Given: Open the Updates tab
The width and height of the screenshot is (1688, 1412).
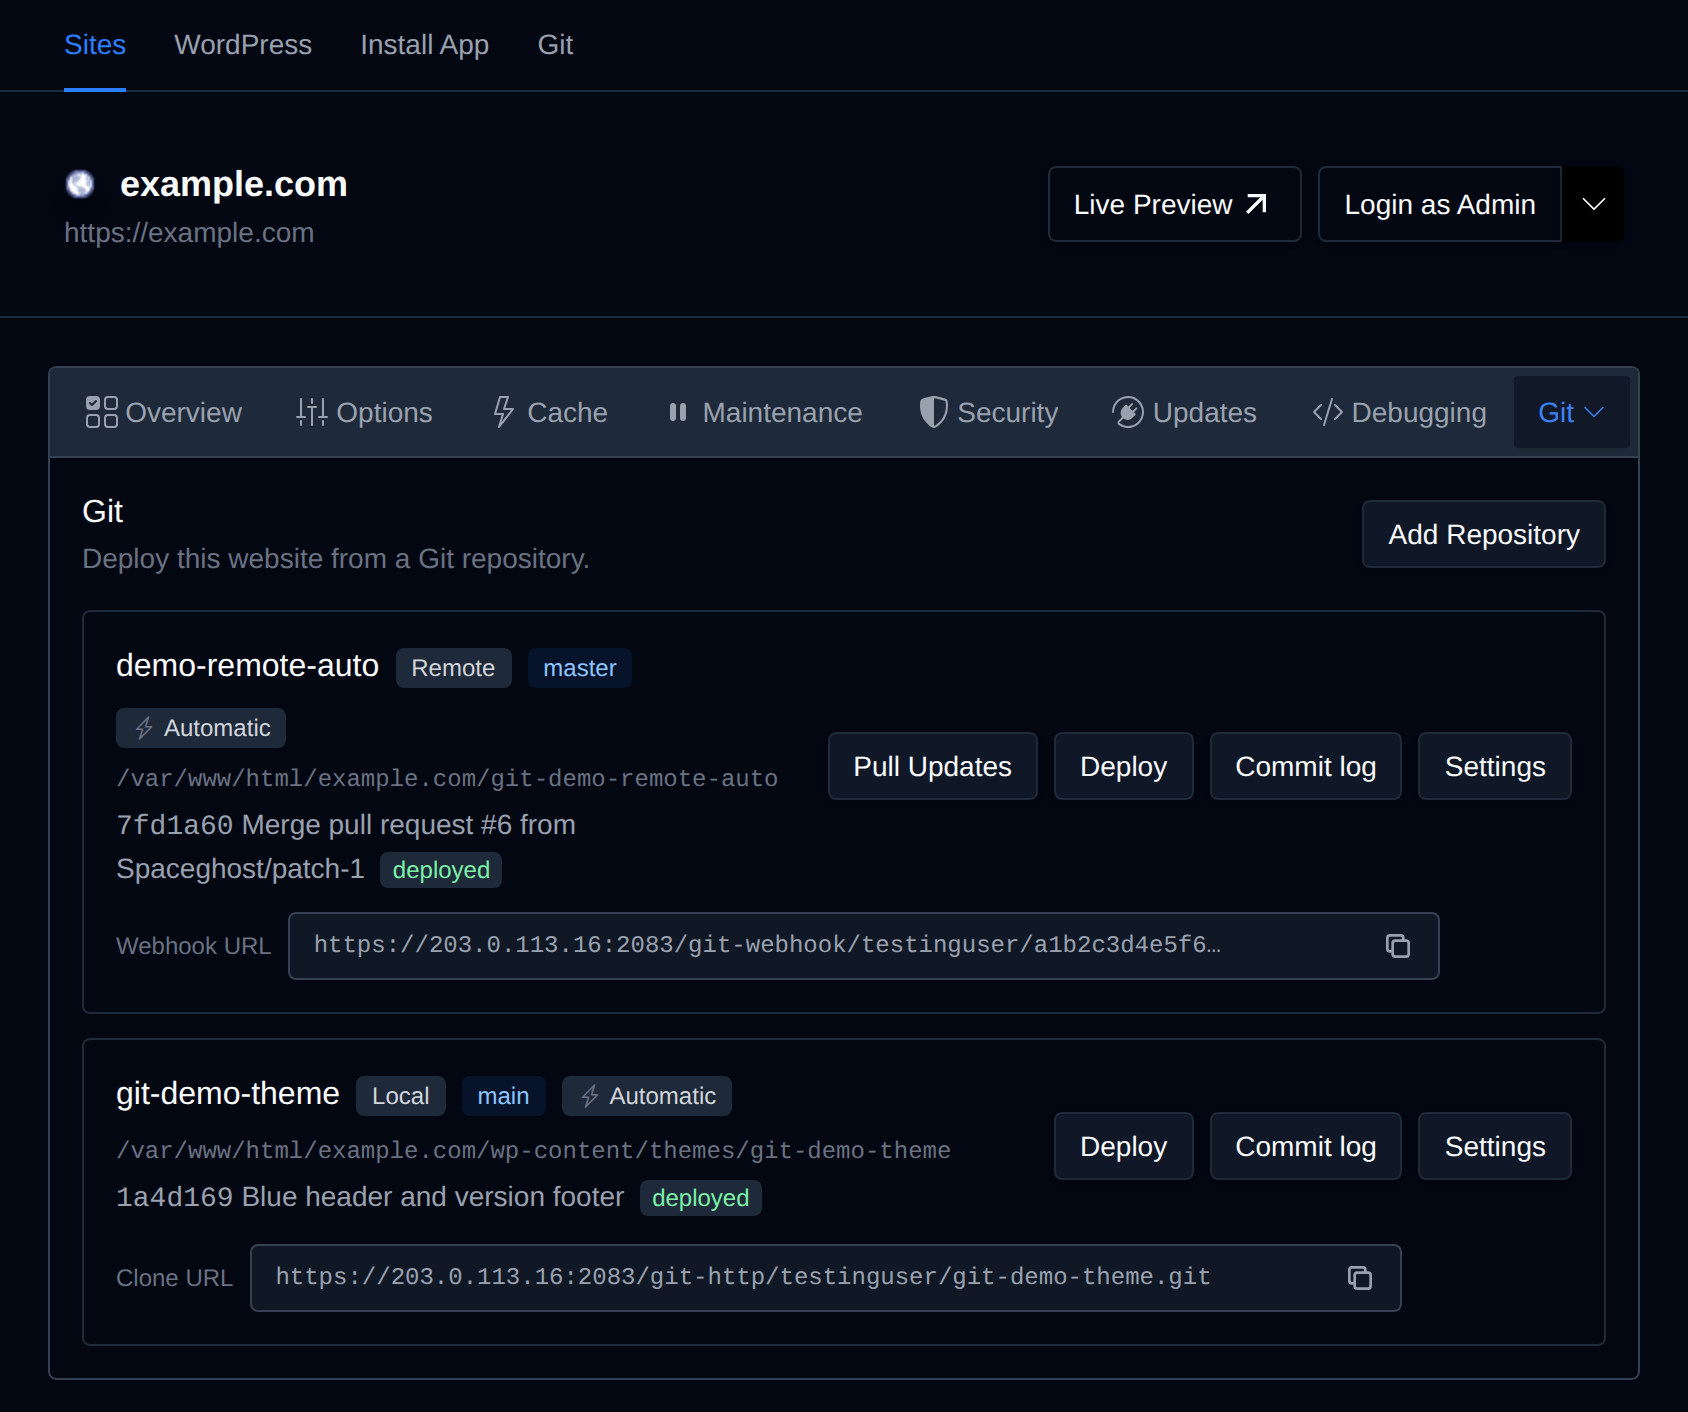Looking at the screenshot, I should (1184, 412).
